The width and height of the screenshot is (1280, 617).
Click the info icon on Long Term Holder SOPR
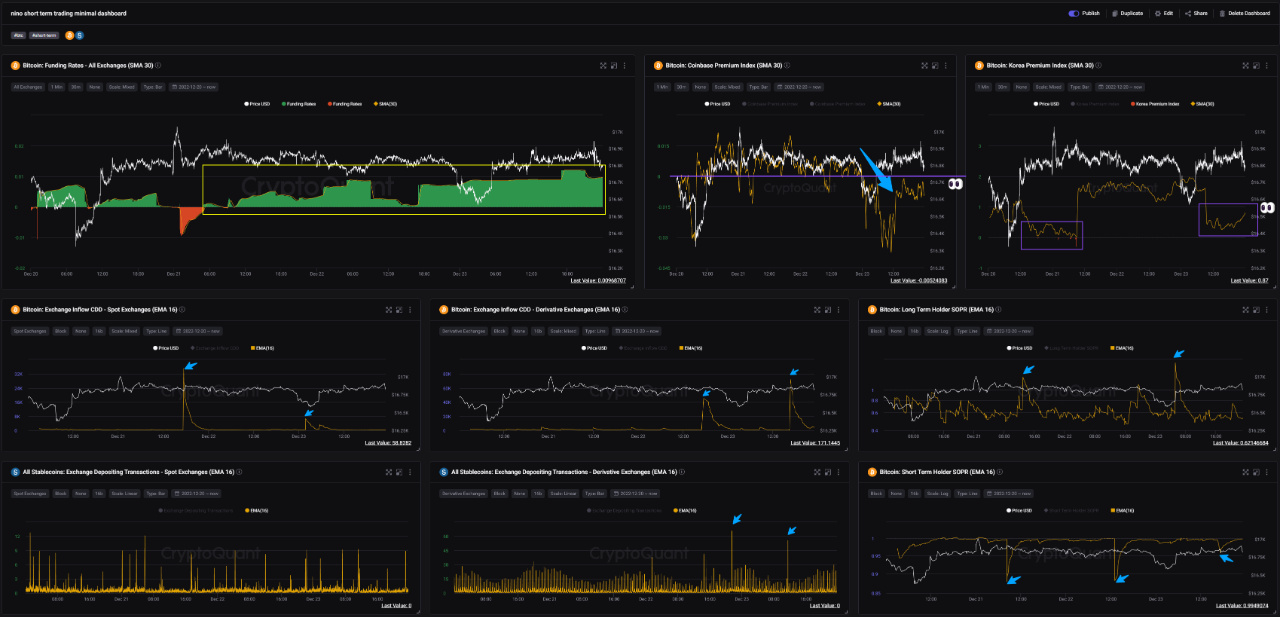click(998, 310)
